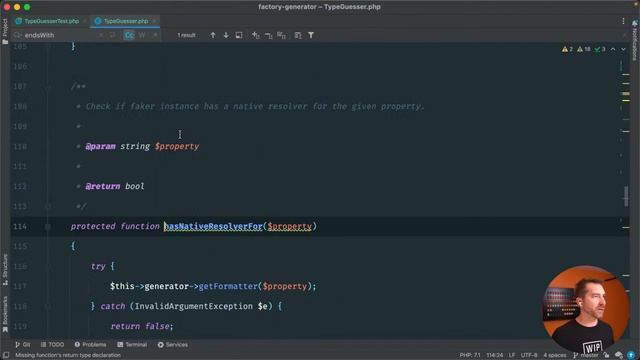The height and width of the screenshot is (360, 640).
Task: Open editor tabs more-options menu
Action: pos(623,21)
